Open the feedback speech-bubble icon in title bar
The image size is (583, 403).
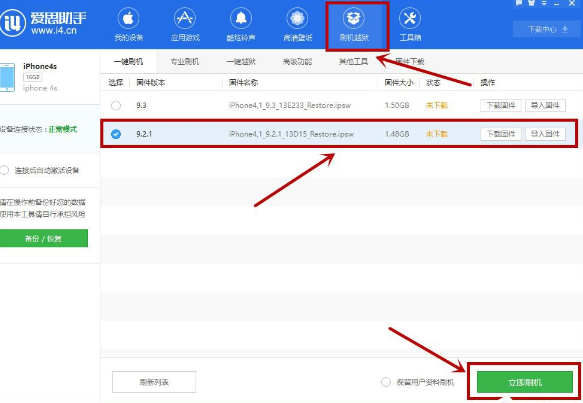519,3
